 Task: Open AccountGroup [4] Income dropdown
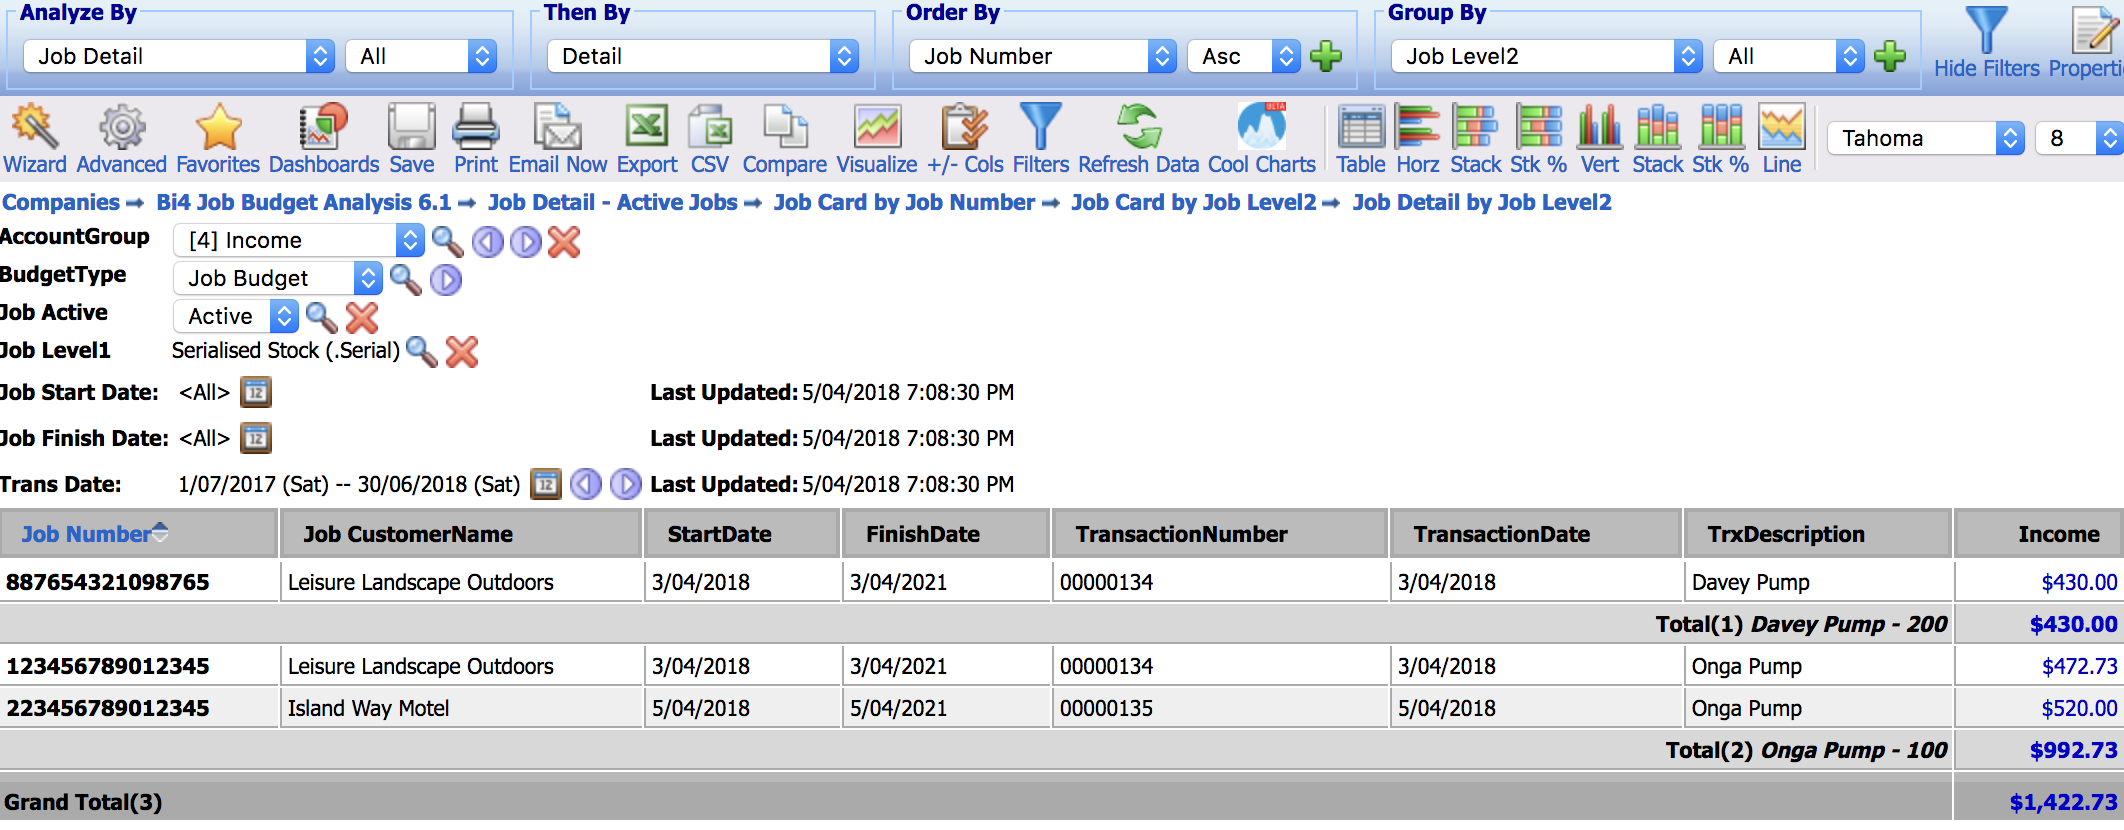tap(299, 241)
